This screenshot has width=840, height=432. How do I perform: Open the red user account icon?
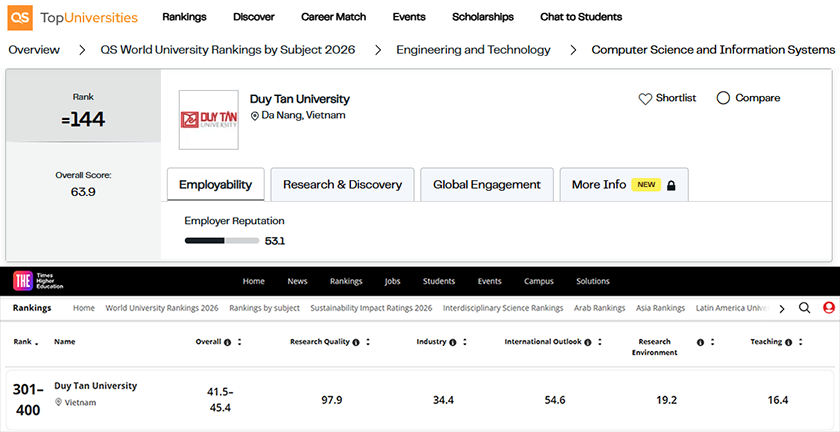(829, 308)
